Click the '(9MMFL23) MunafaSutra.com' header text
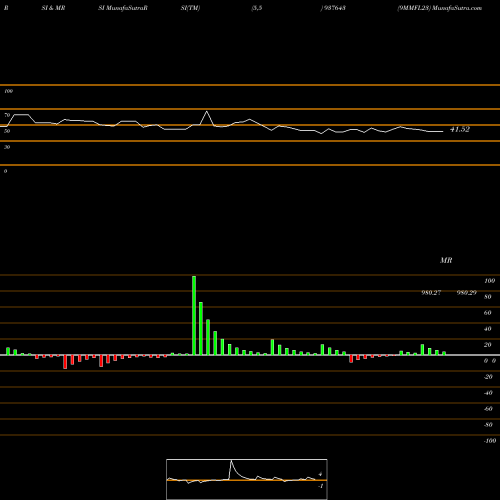 (439, 8)
